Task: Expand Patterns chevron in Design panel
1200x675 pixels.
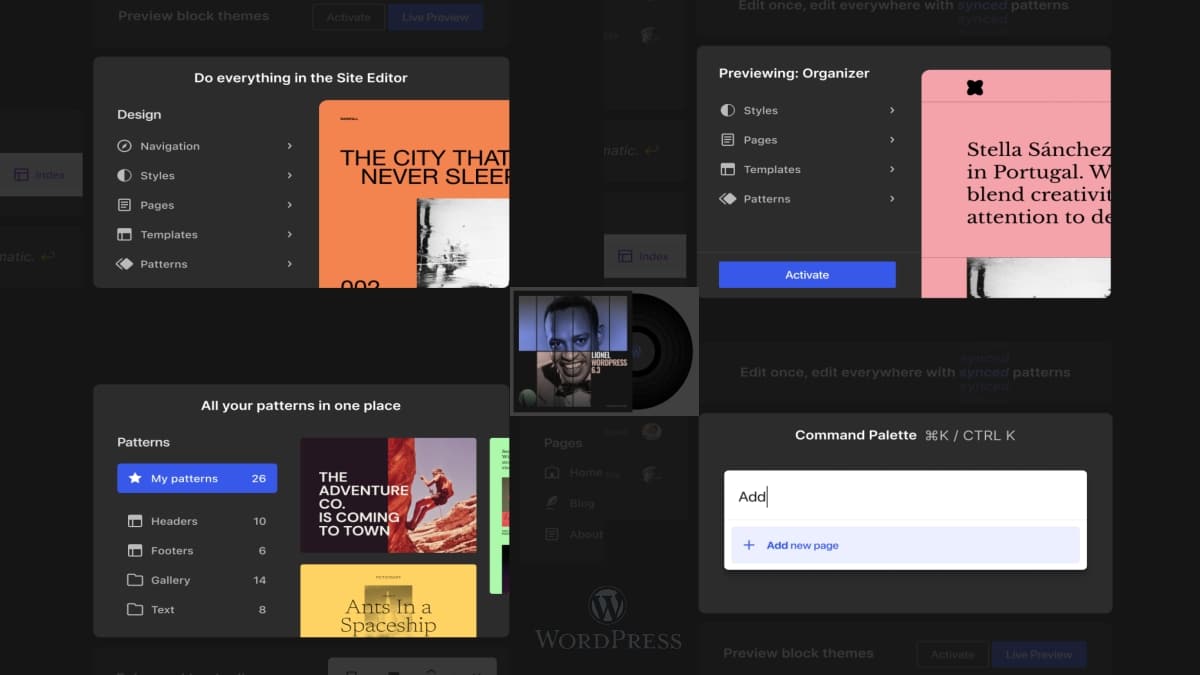Action: click(x=290, y=264)
